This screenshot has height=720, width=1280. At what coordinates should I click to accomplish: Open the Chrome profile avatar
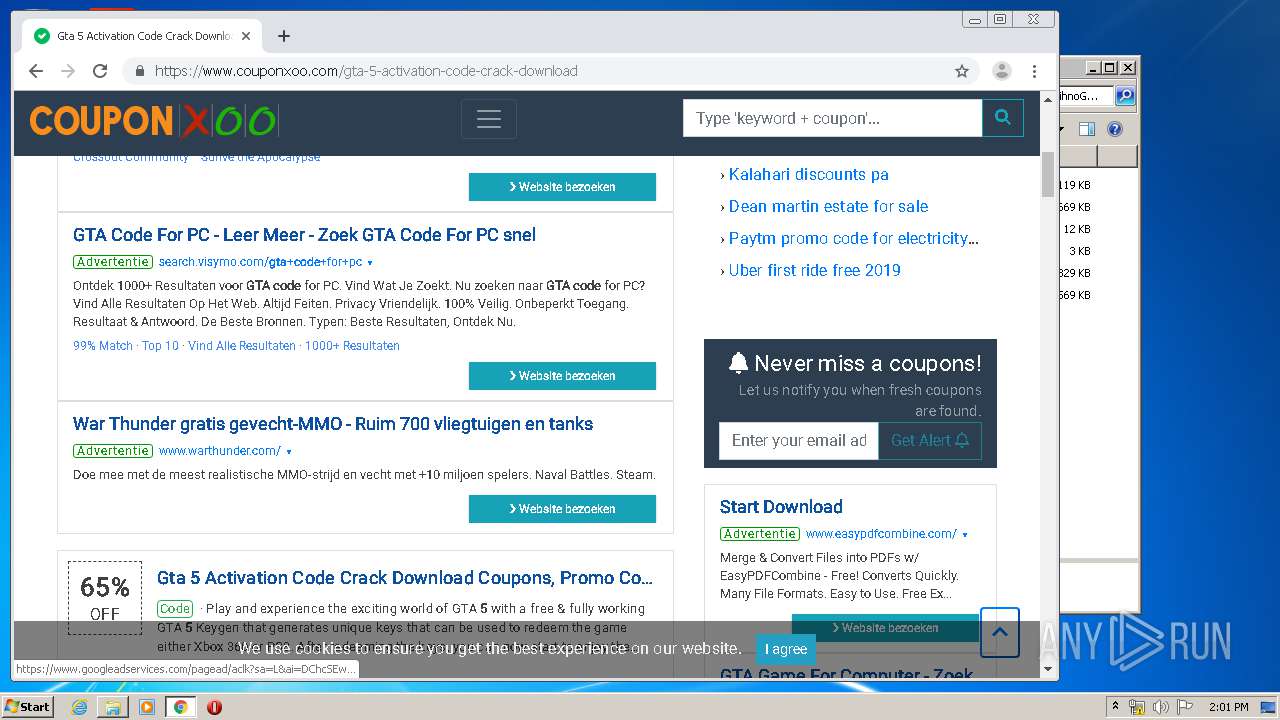[1001, 71]
